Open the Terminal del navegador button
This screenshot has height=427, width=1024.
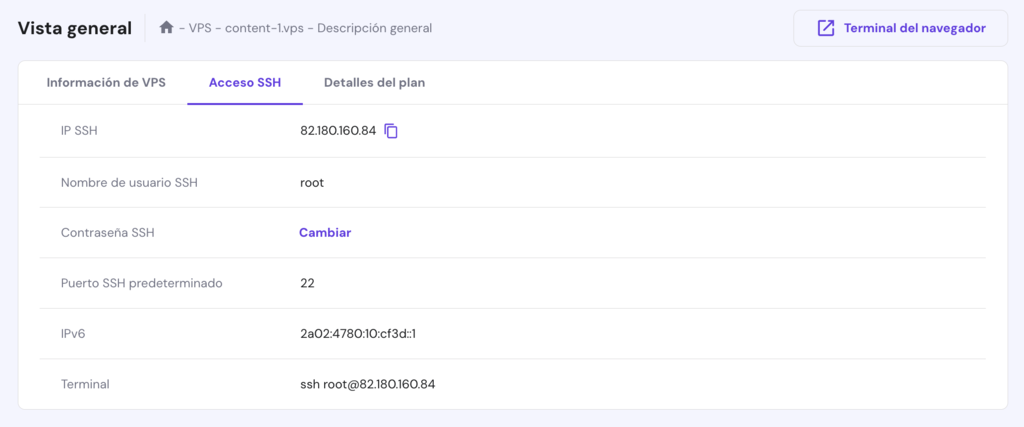coord(901,28)
